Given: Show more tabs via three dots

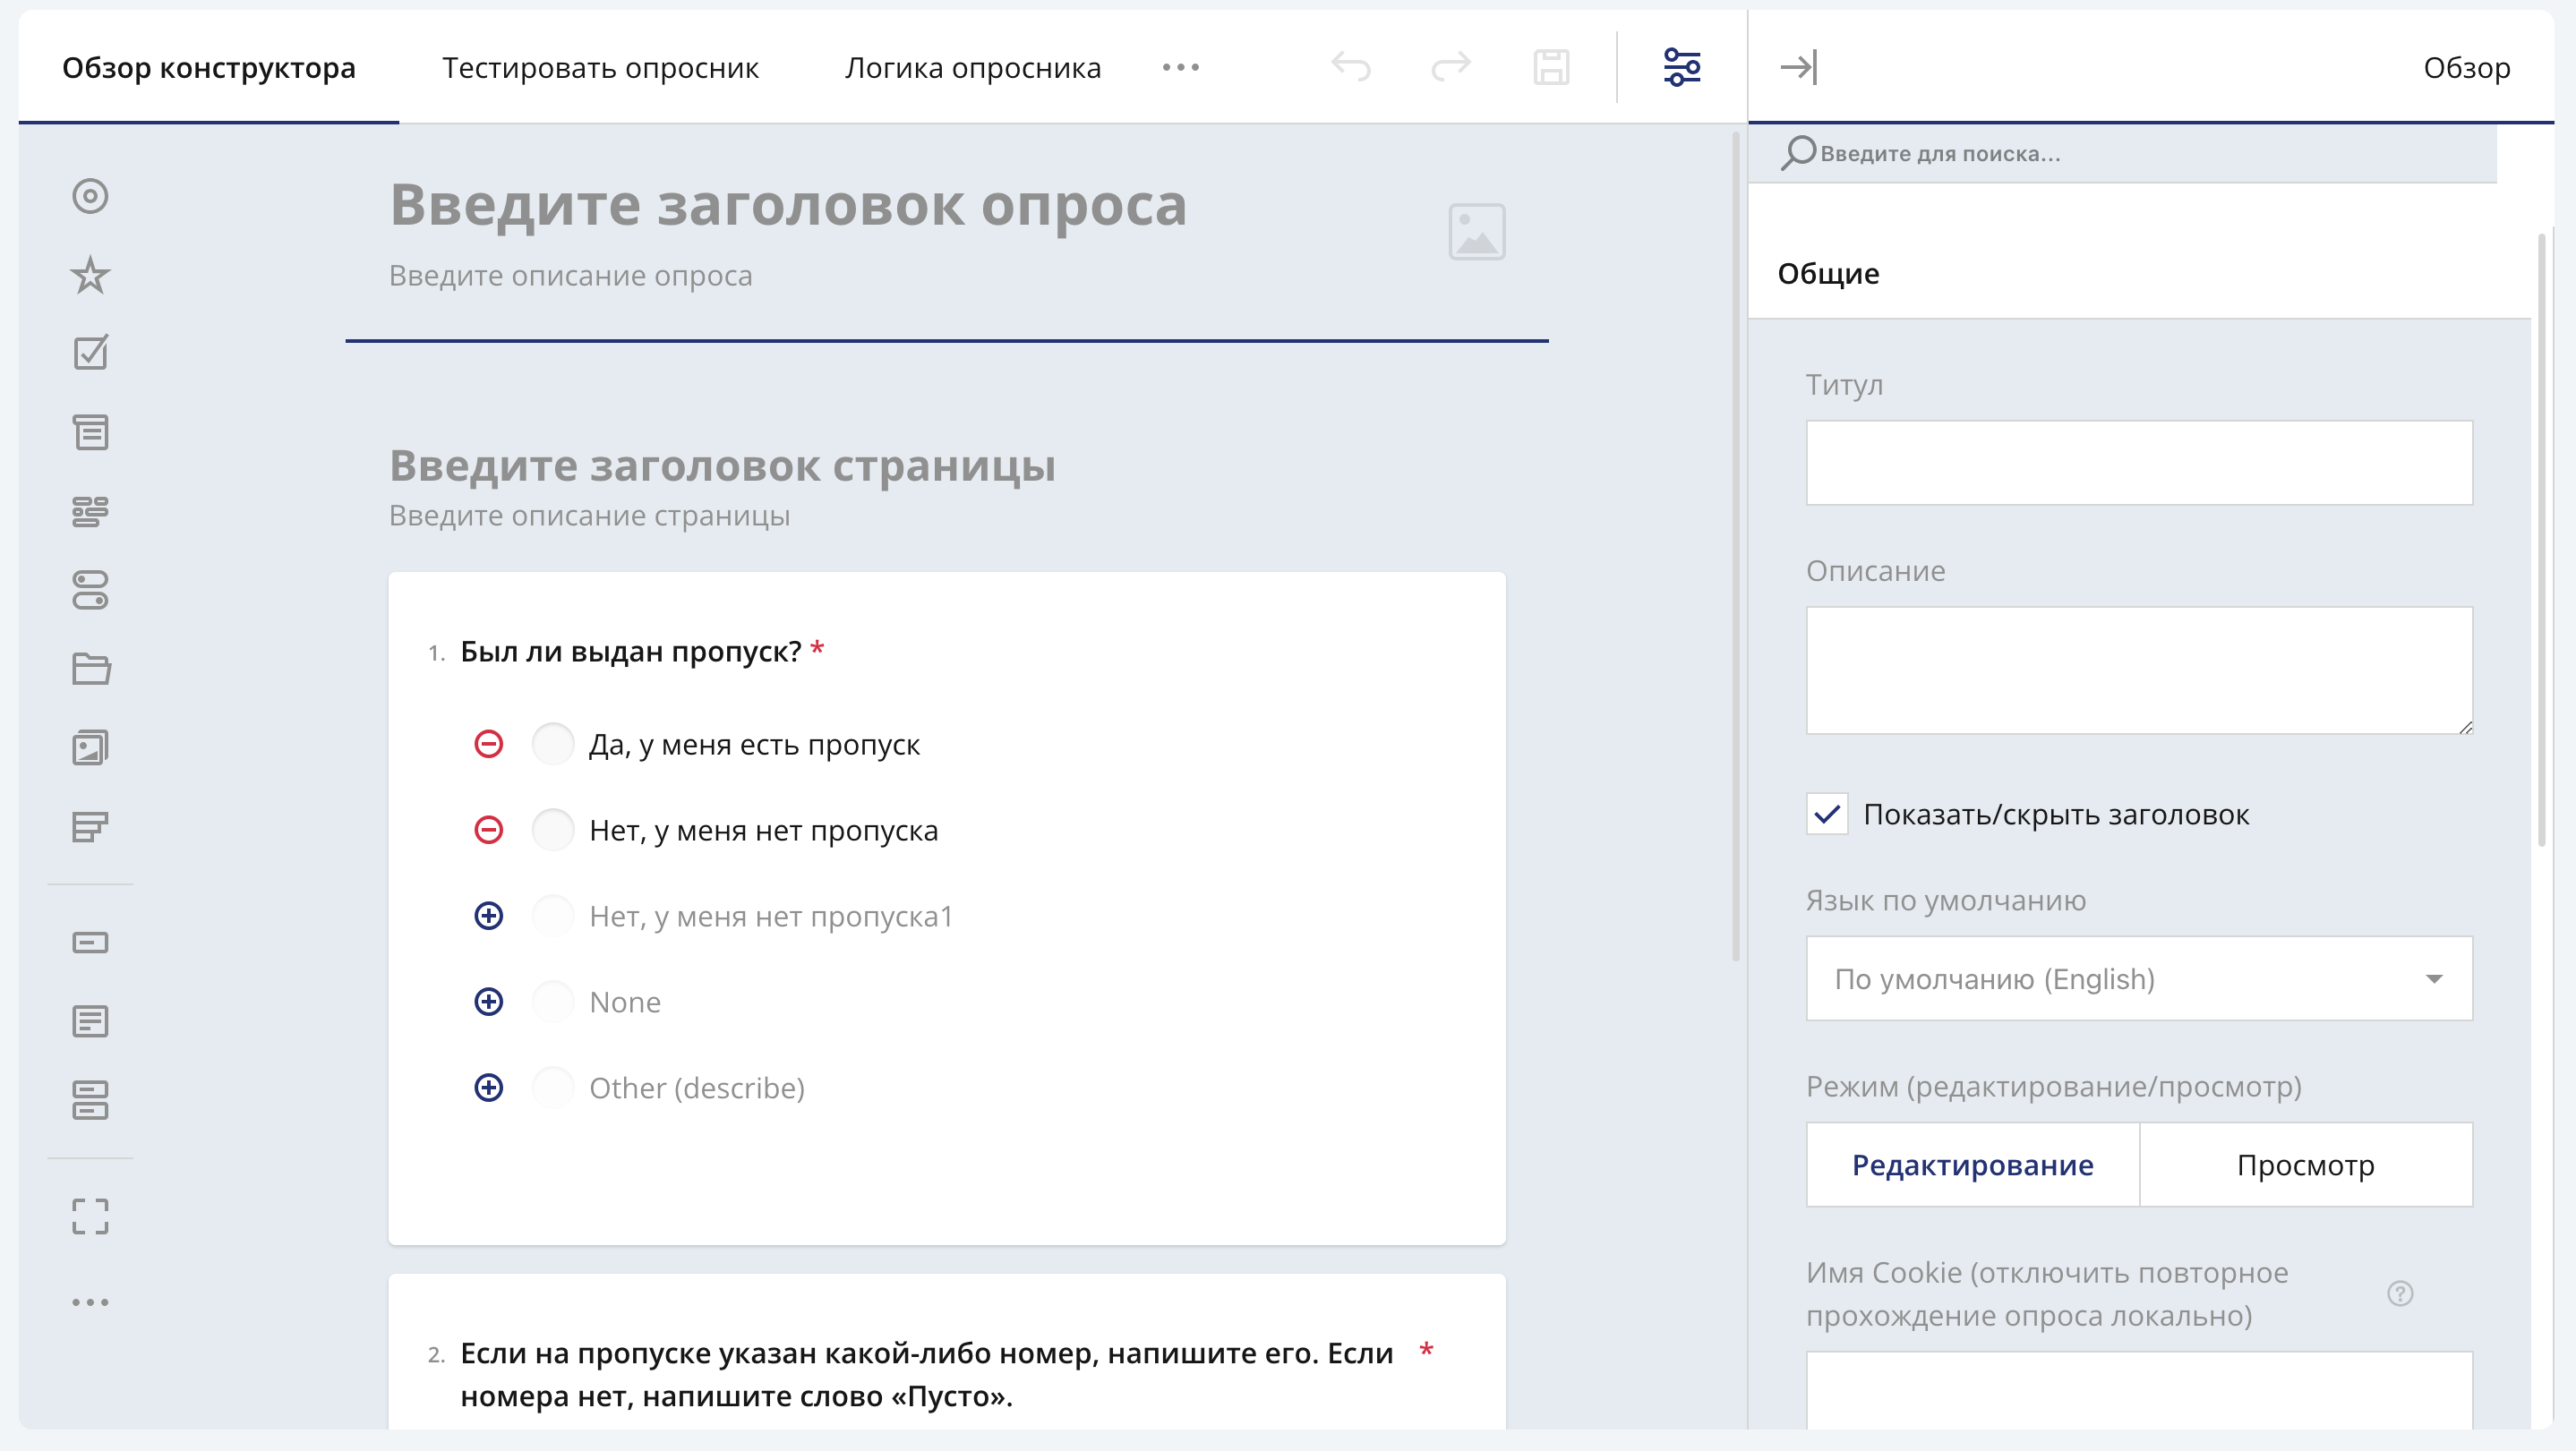Looking at the screenshot, I should coord(1180,67).
